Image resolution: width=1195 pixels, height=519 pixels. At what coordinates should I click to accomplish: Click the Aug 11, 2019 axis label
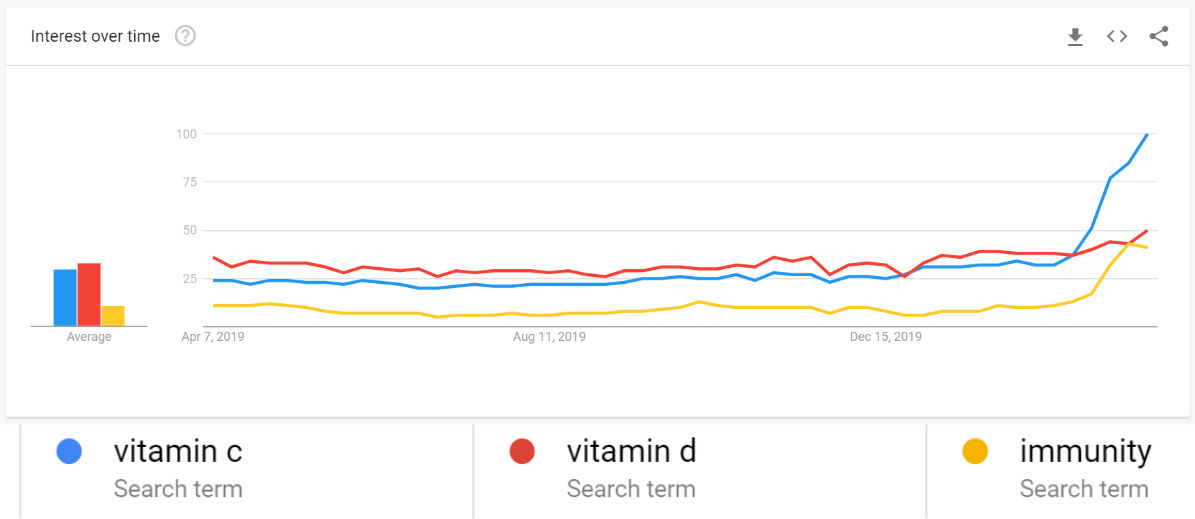549,337
